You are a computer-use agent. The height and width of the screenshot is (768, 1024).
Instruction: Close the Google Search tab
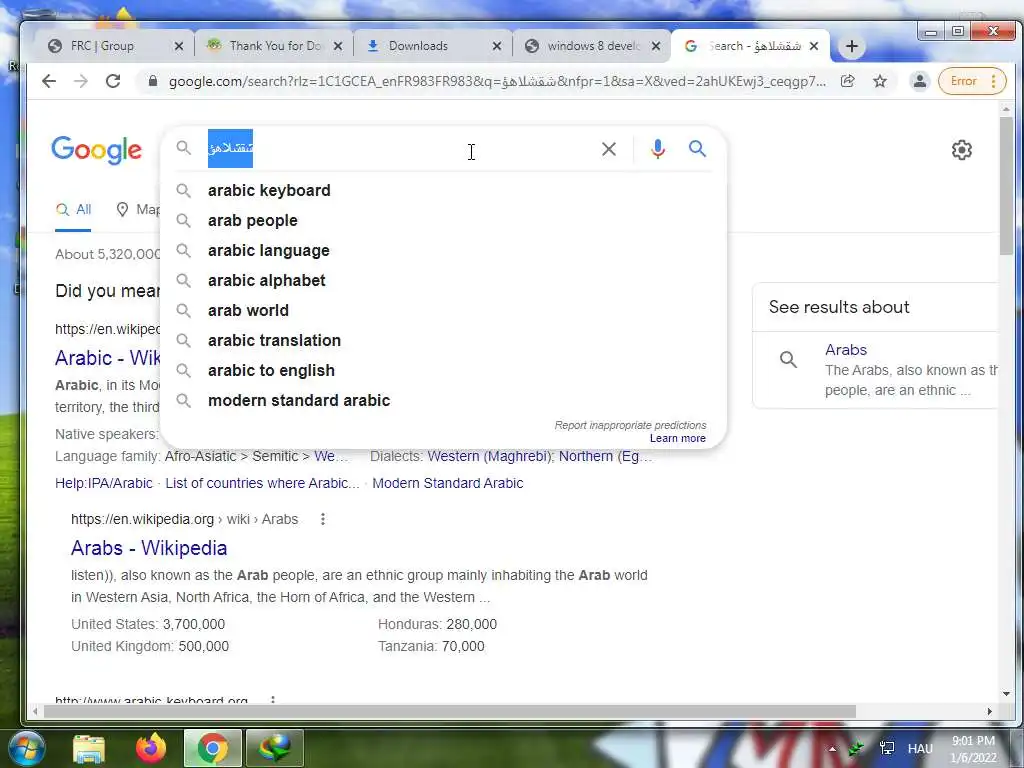pyautogui.click(x=814, y=46)
